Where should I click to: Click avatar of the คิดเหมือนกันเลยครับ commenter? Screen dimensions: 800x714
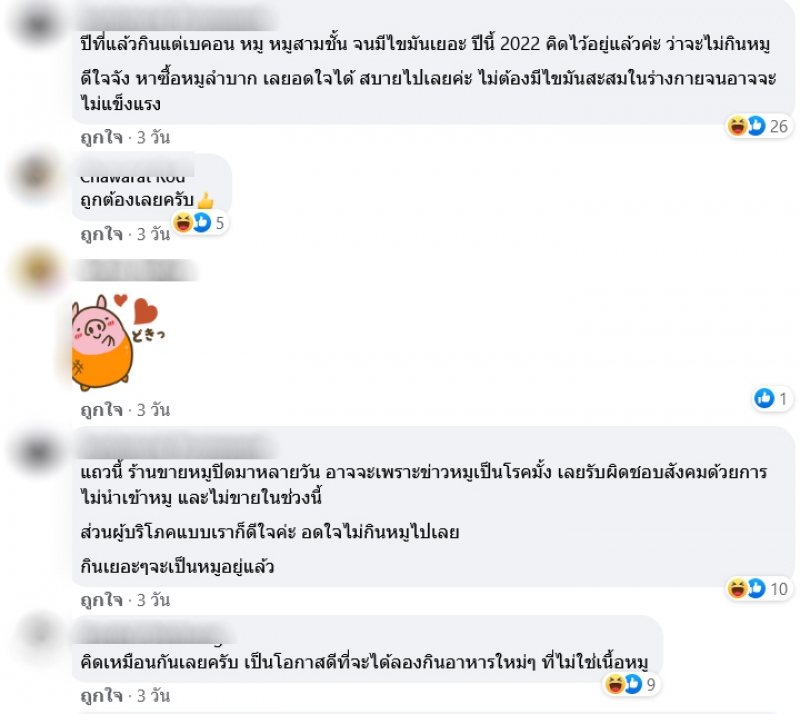click(39, 635)
